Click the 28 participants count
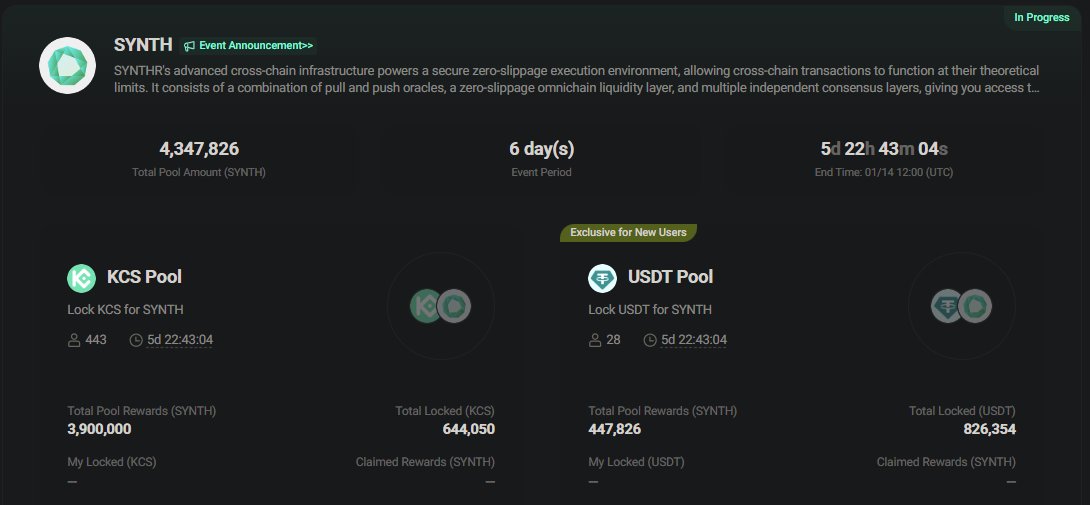 click(x=613, y=340)
